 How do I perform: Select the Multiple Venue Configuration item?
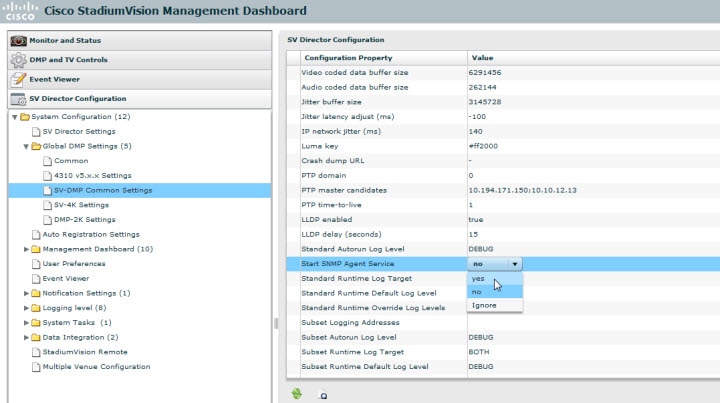point(96,367)
